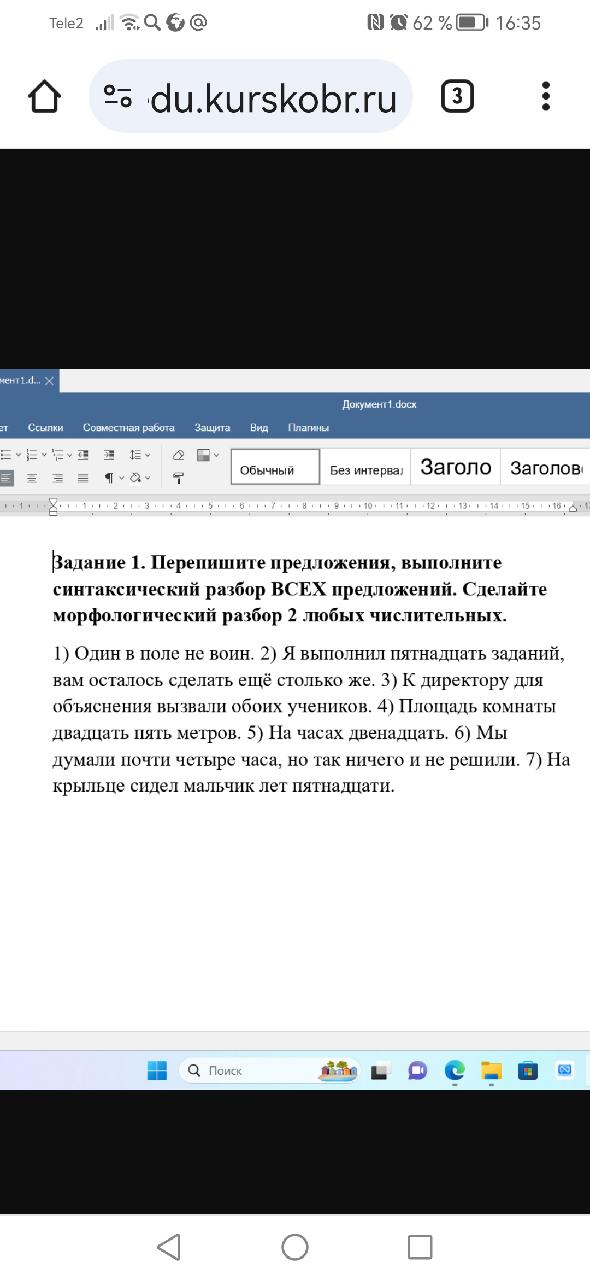Open the Плагины menu tab
Screen dimensions: 590x1280
[x=309, y=428]
